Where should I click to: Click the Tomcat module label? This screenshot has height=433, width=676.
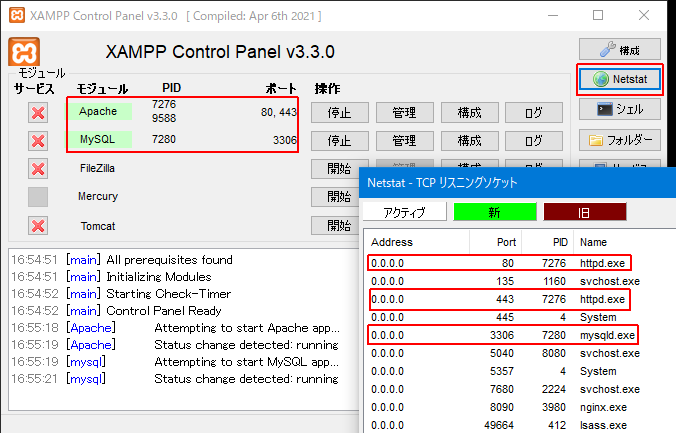pos(98,226)
